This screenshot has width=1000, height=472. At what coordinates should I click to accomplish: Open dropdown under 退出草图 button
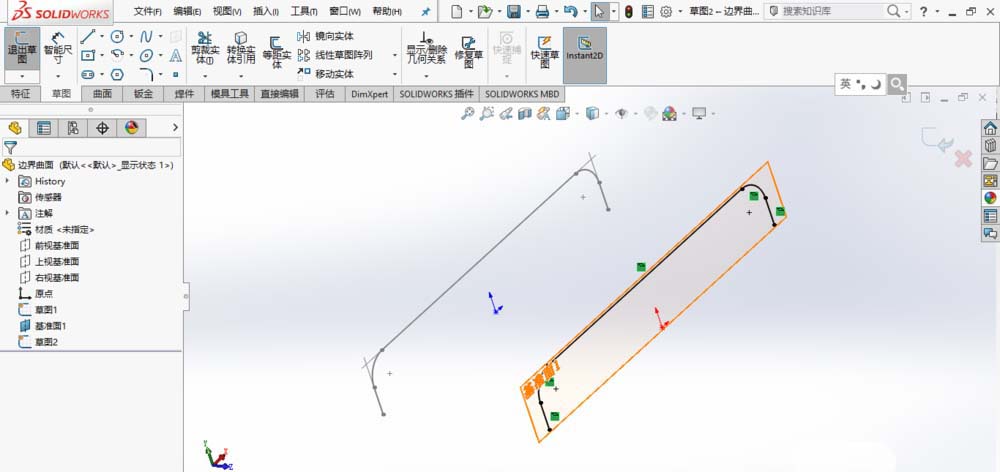(x=22, y=77)
